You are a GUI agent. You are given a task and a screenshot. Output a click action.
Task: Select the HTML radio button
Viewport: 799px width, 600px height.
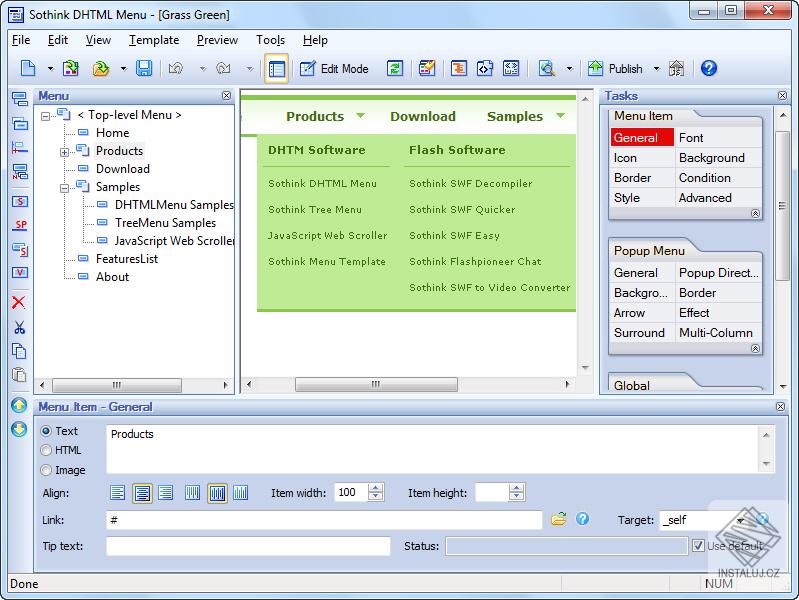(46, 451)
